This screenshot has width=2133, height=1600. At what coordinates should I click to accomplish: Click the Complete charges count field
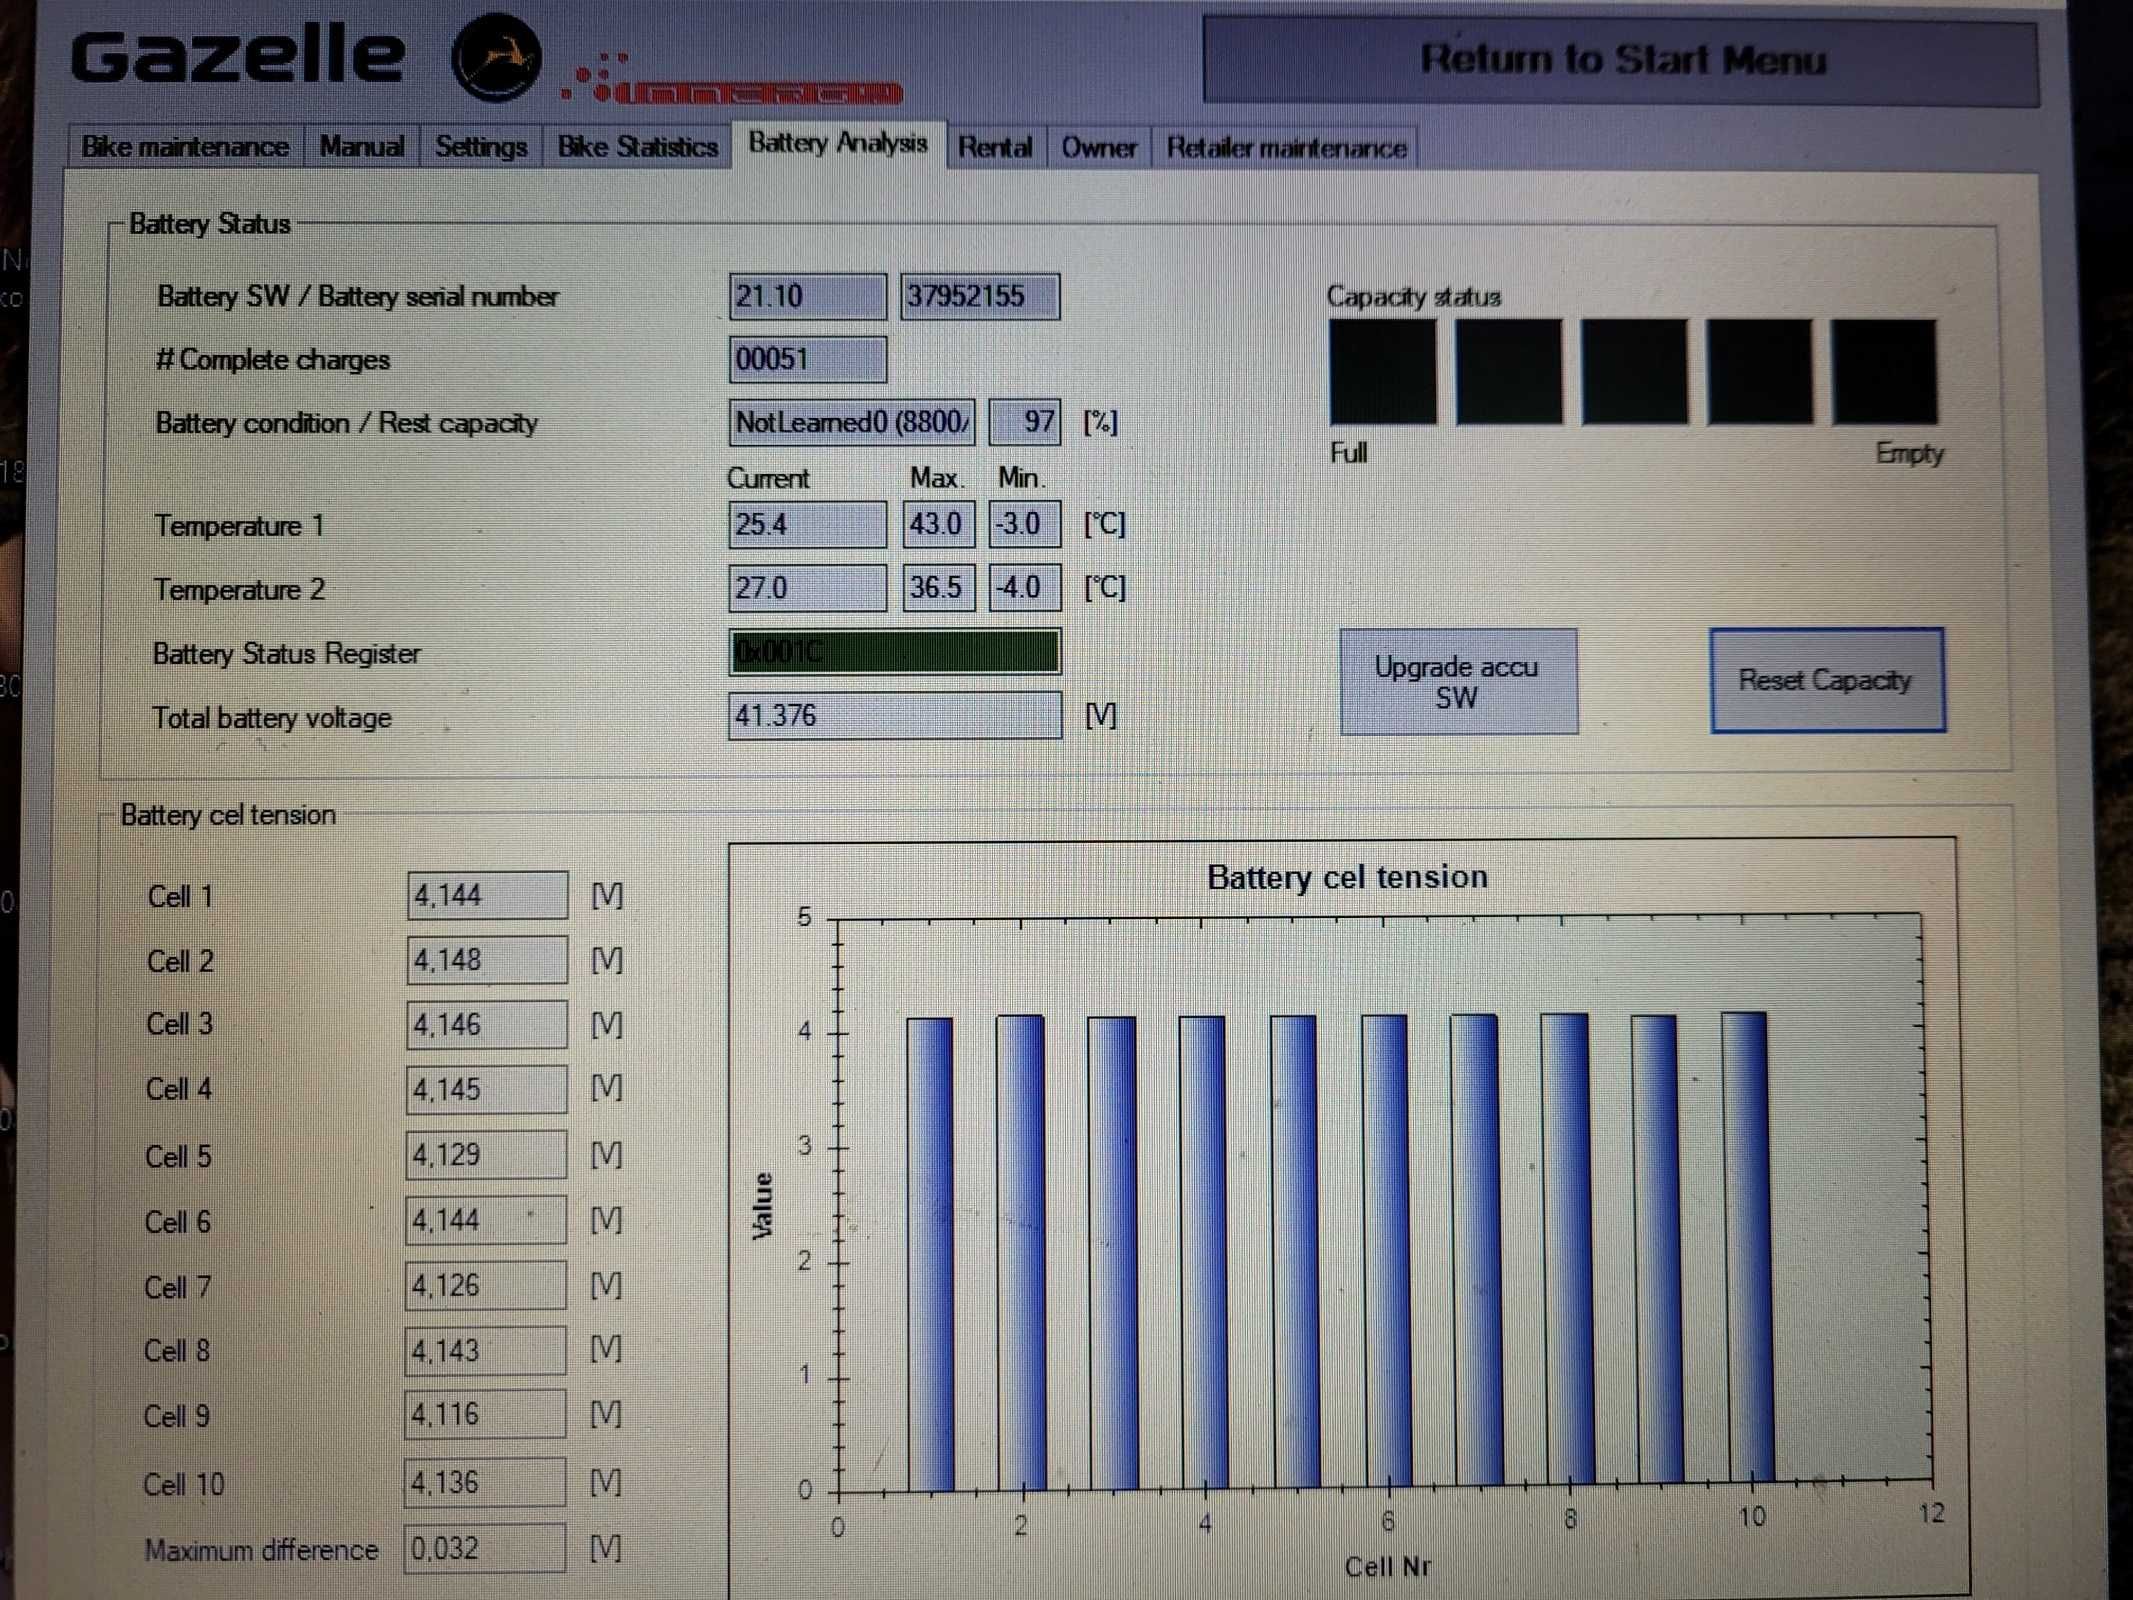point(807,359)
